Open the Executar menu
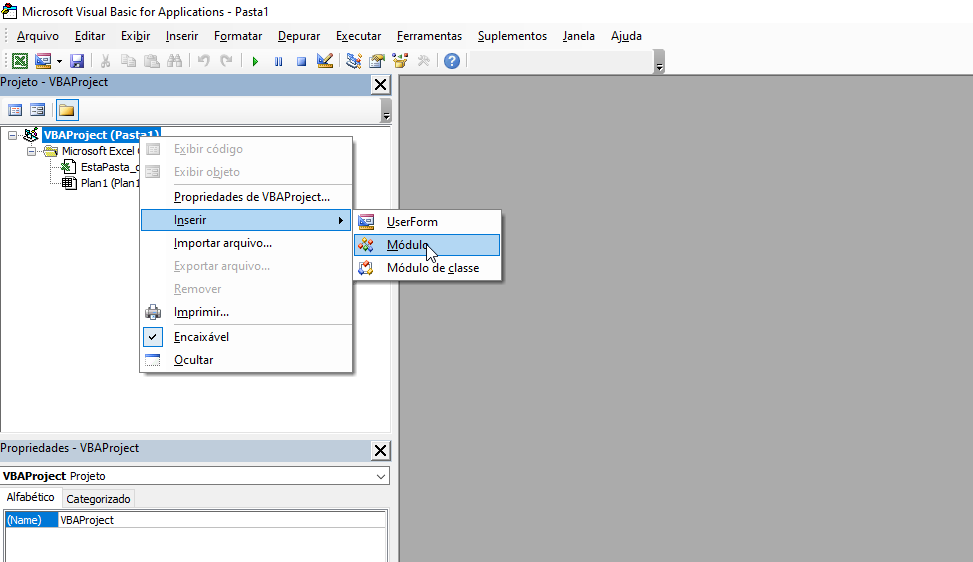The image size is (973, 562). click(x=359, y=36)
